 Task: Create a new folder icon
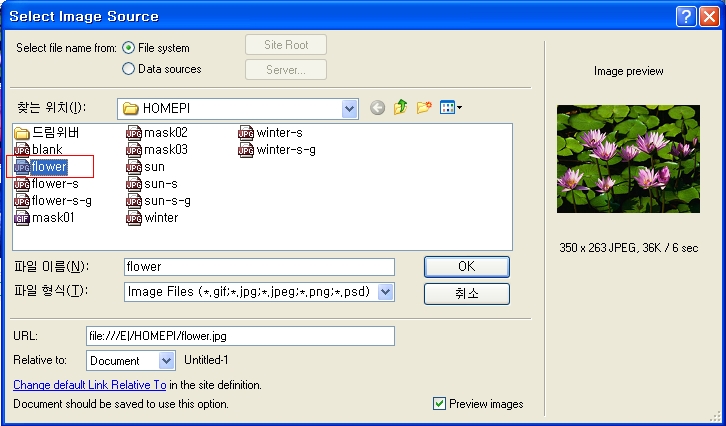click(x=424, y=108)
